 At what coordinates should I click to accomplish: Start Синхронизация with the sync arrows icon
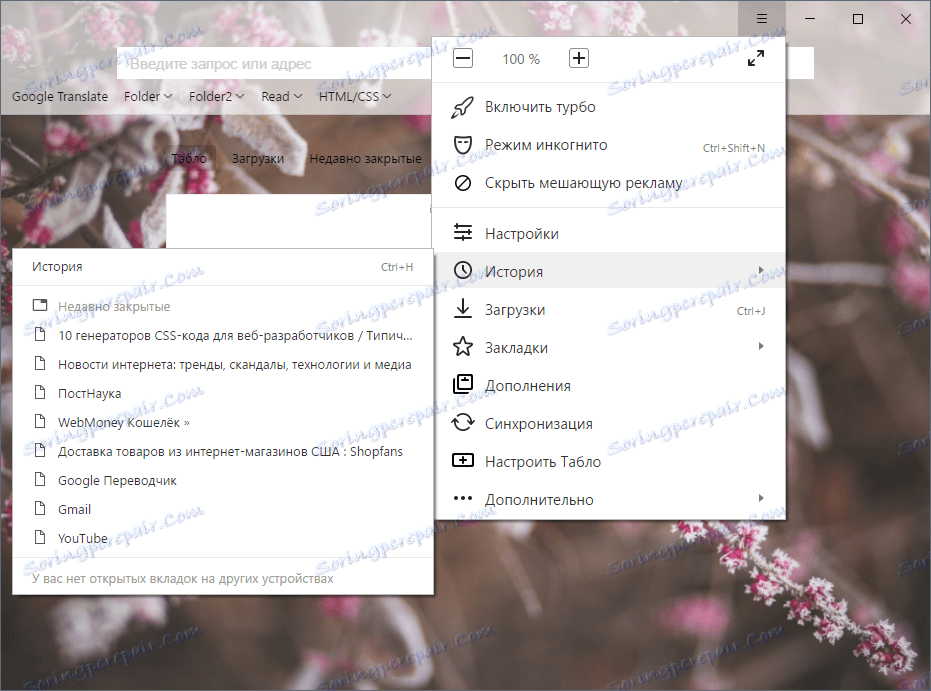tap(463, 423)
